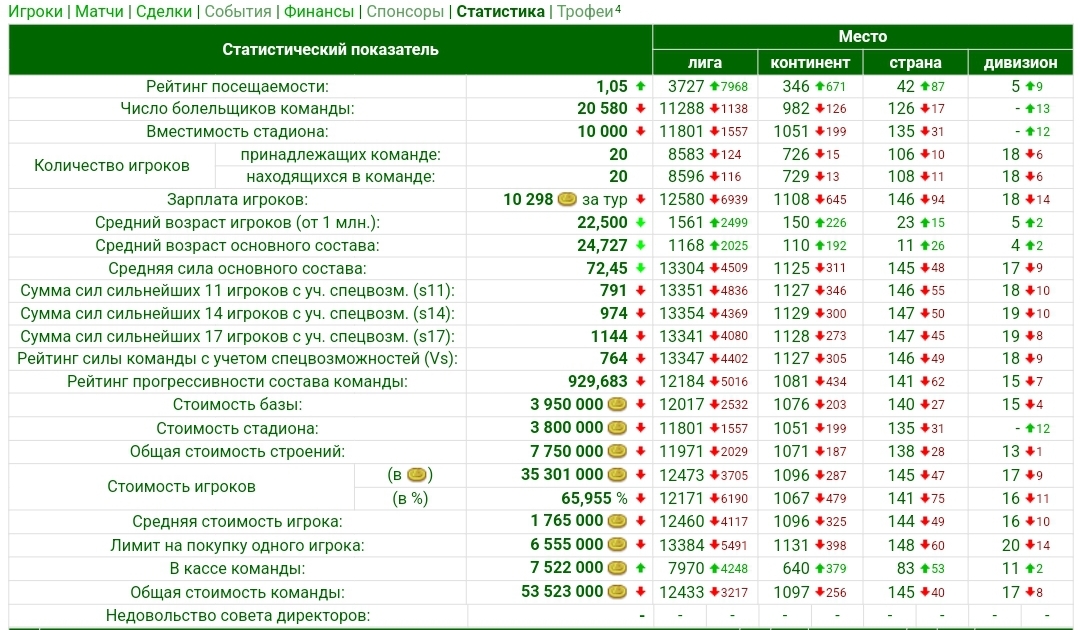Click the 'Стоимость игроков' label

181,487
